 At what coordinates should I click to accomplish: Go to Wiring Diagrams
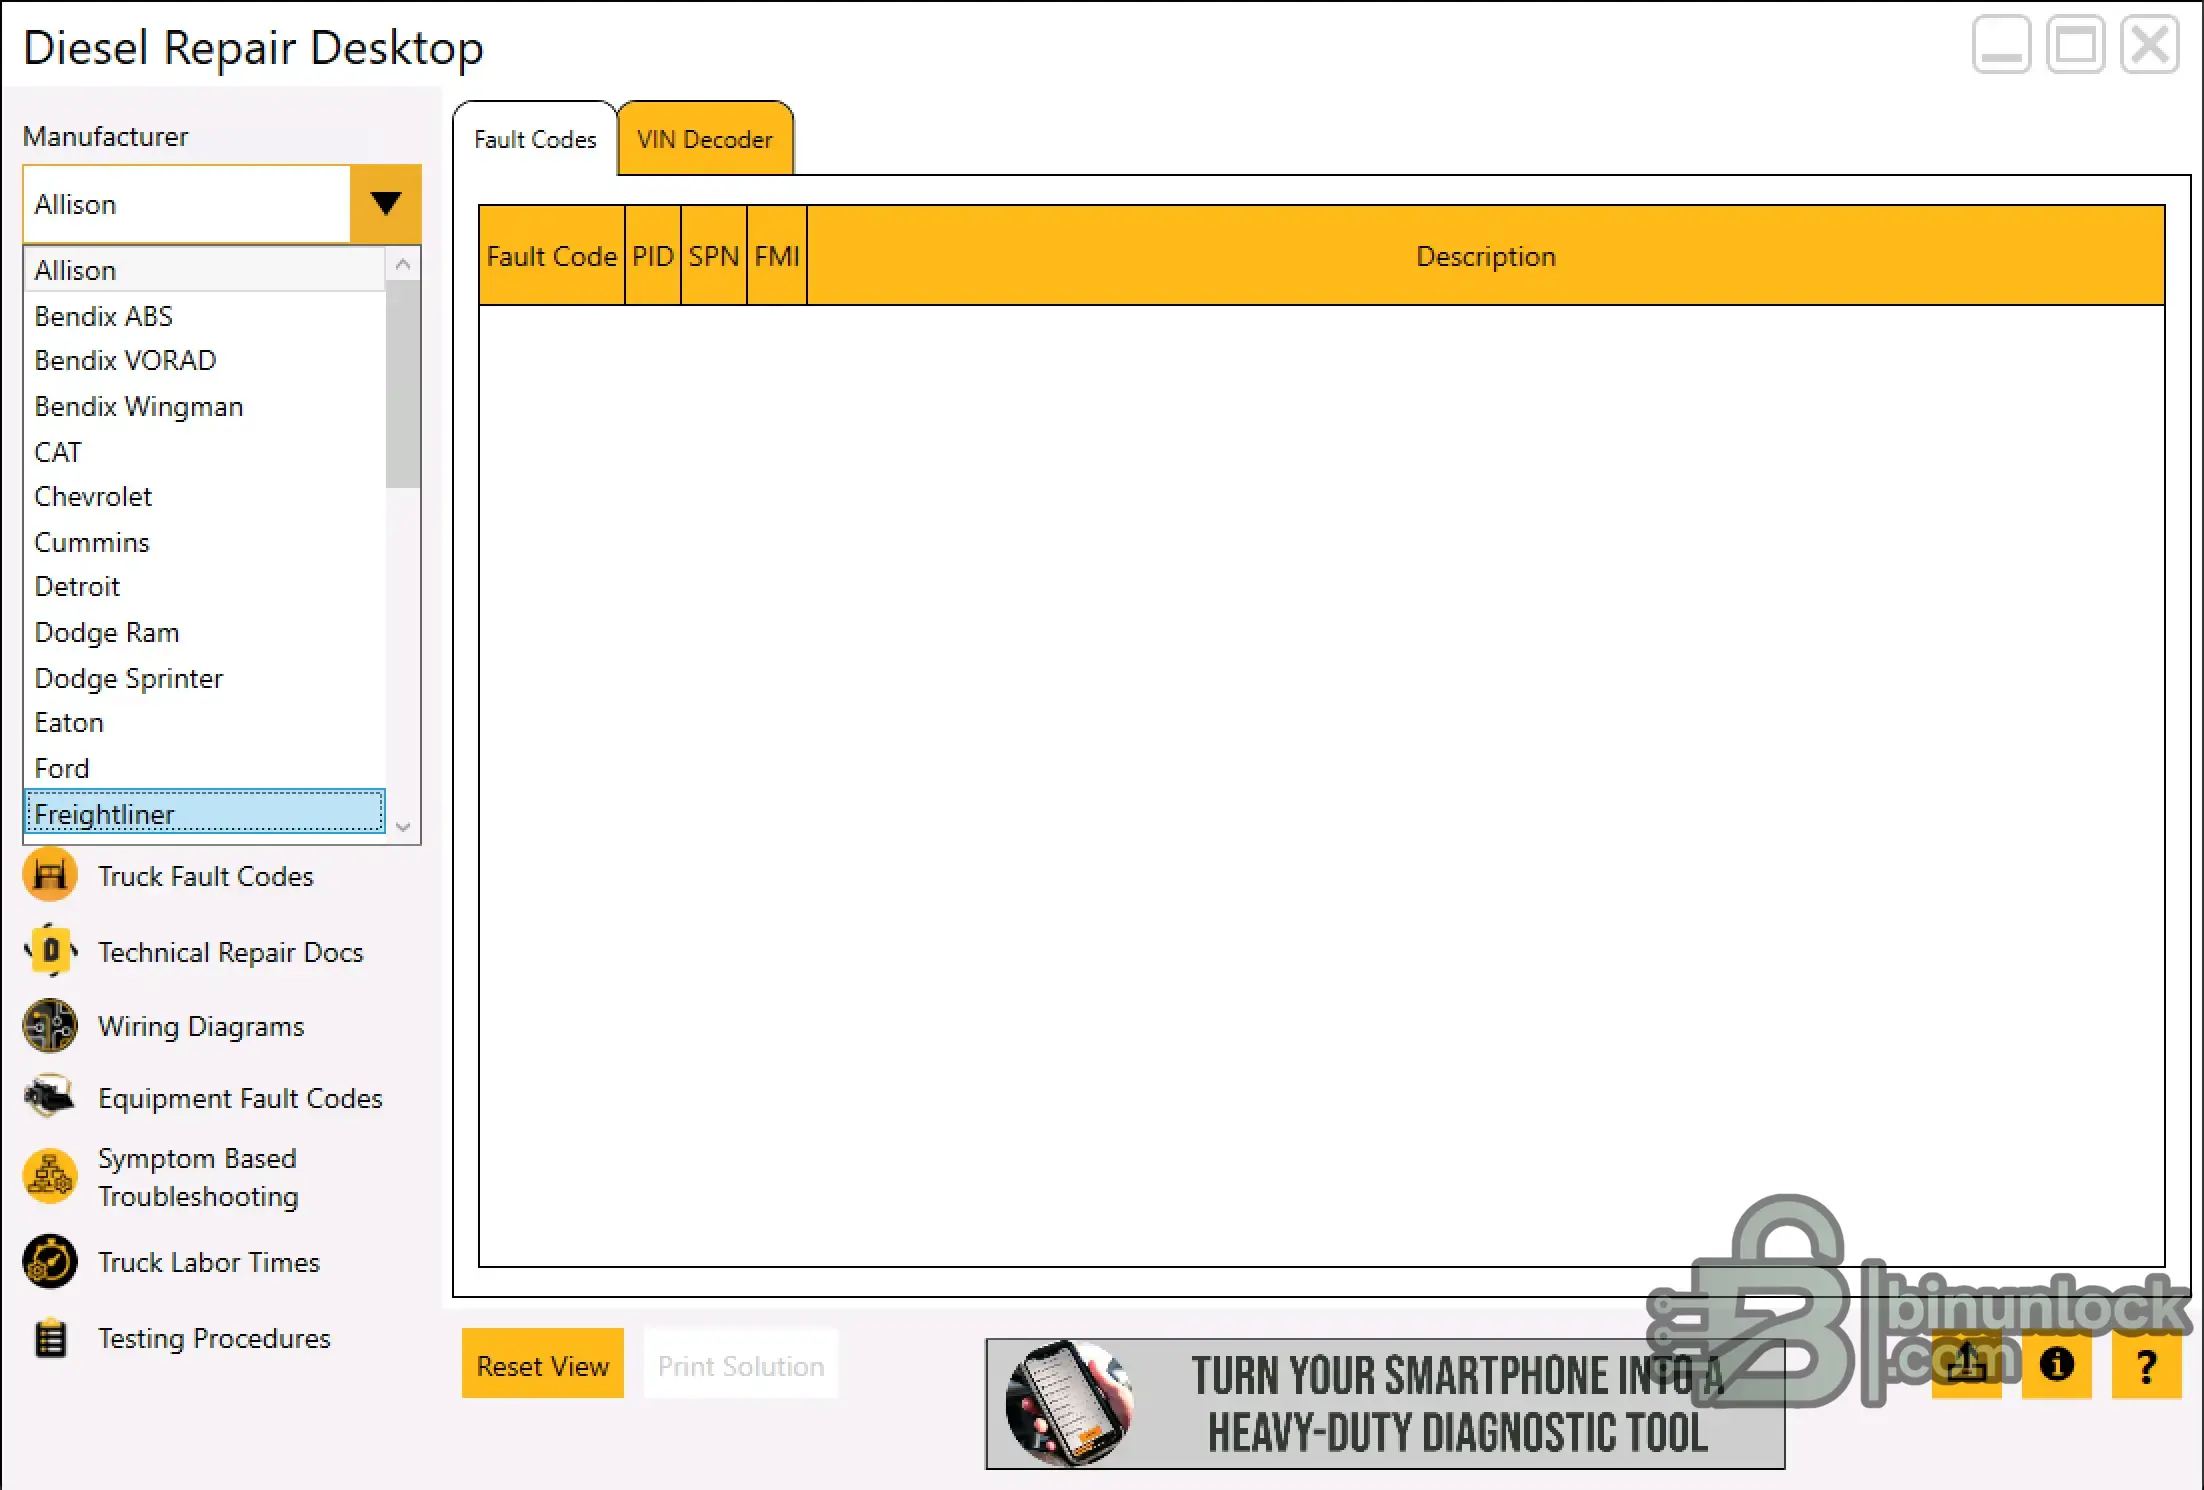(201, 1026)
